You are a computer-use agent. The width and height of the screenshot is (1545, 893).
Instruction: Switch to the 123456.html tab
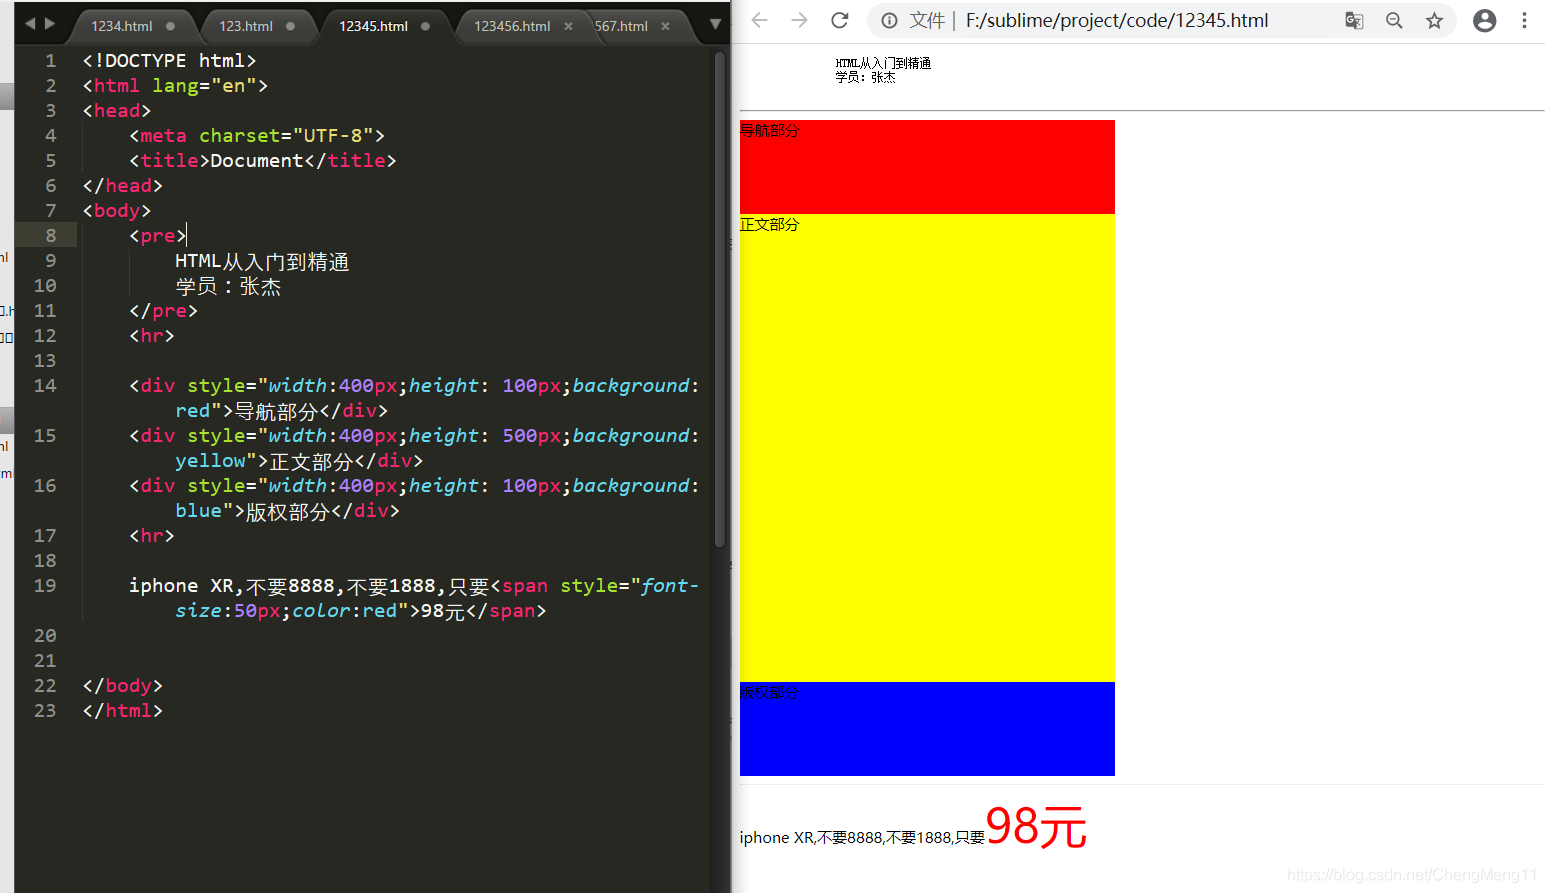click(512, 26)
